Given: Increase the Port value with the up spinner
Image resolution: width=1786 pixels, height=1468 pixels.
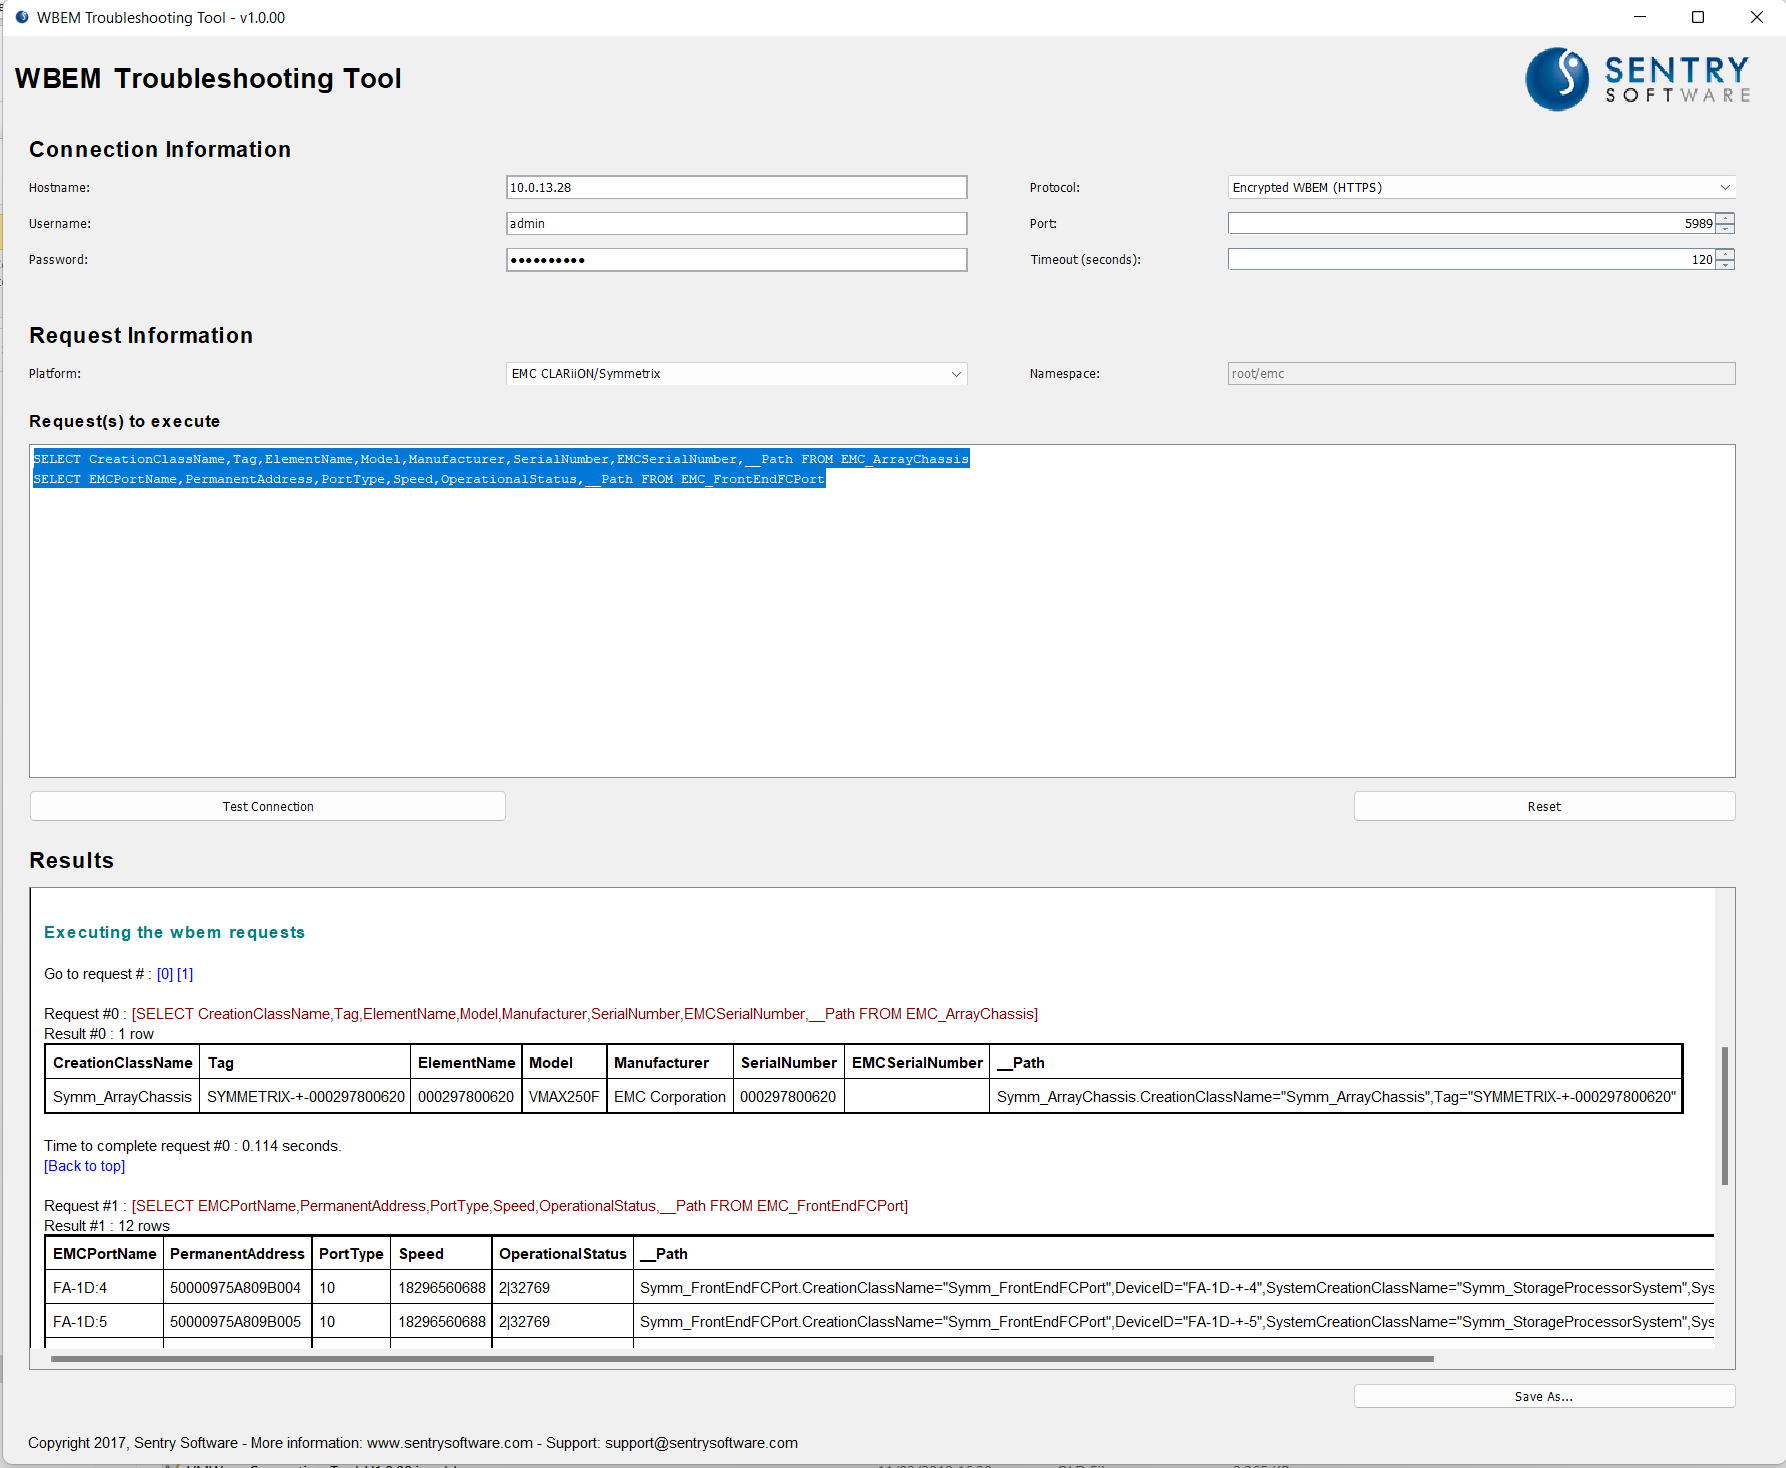Looking at the screenshot, I should 1725,218.
